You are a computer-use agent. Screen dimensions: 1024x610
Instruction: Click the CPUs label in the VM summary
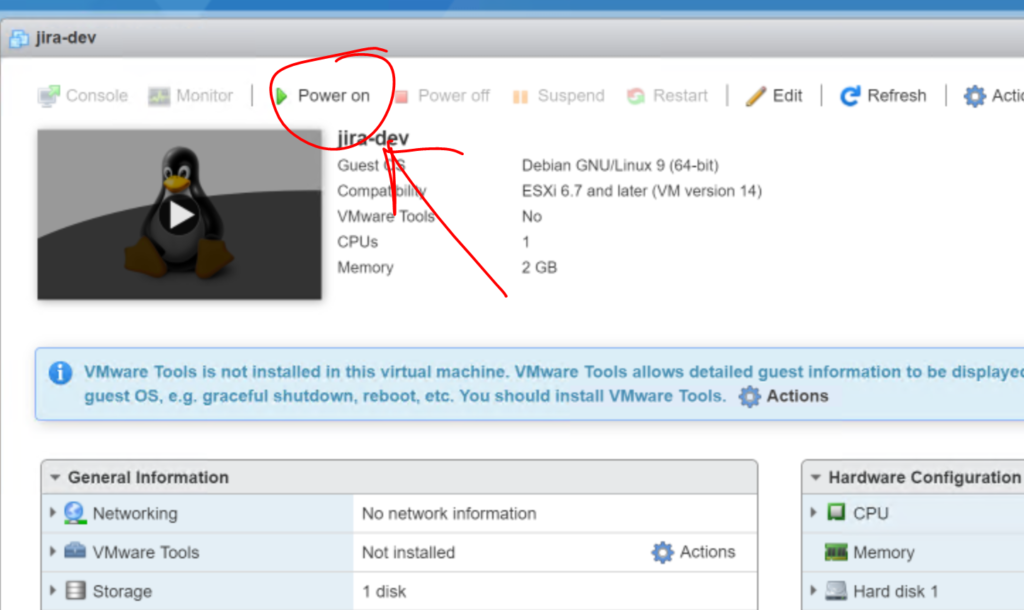pos(357,242)
